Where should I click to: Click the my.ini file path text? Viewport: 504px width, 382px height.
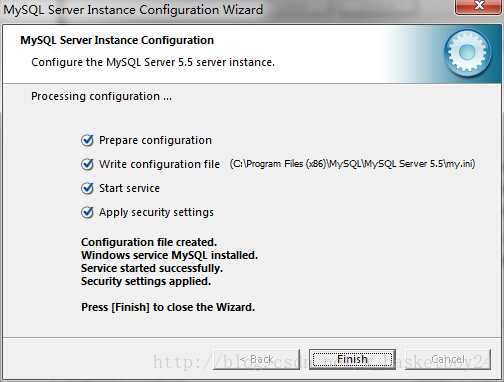tap(352, 164)
